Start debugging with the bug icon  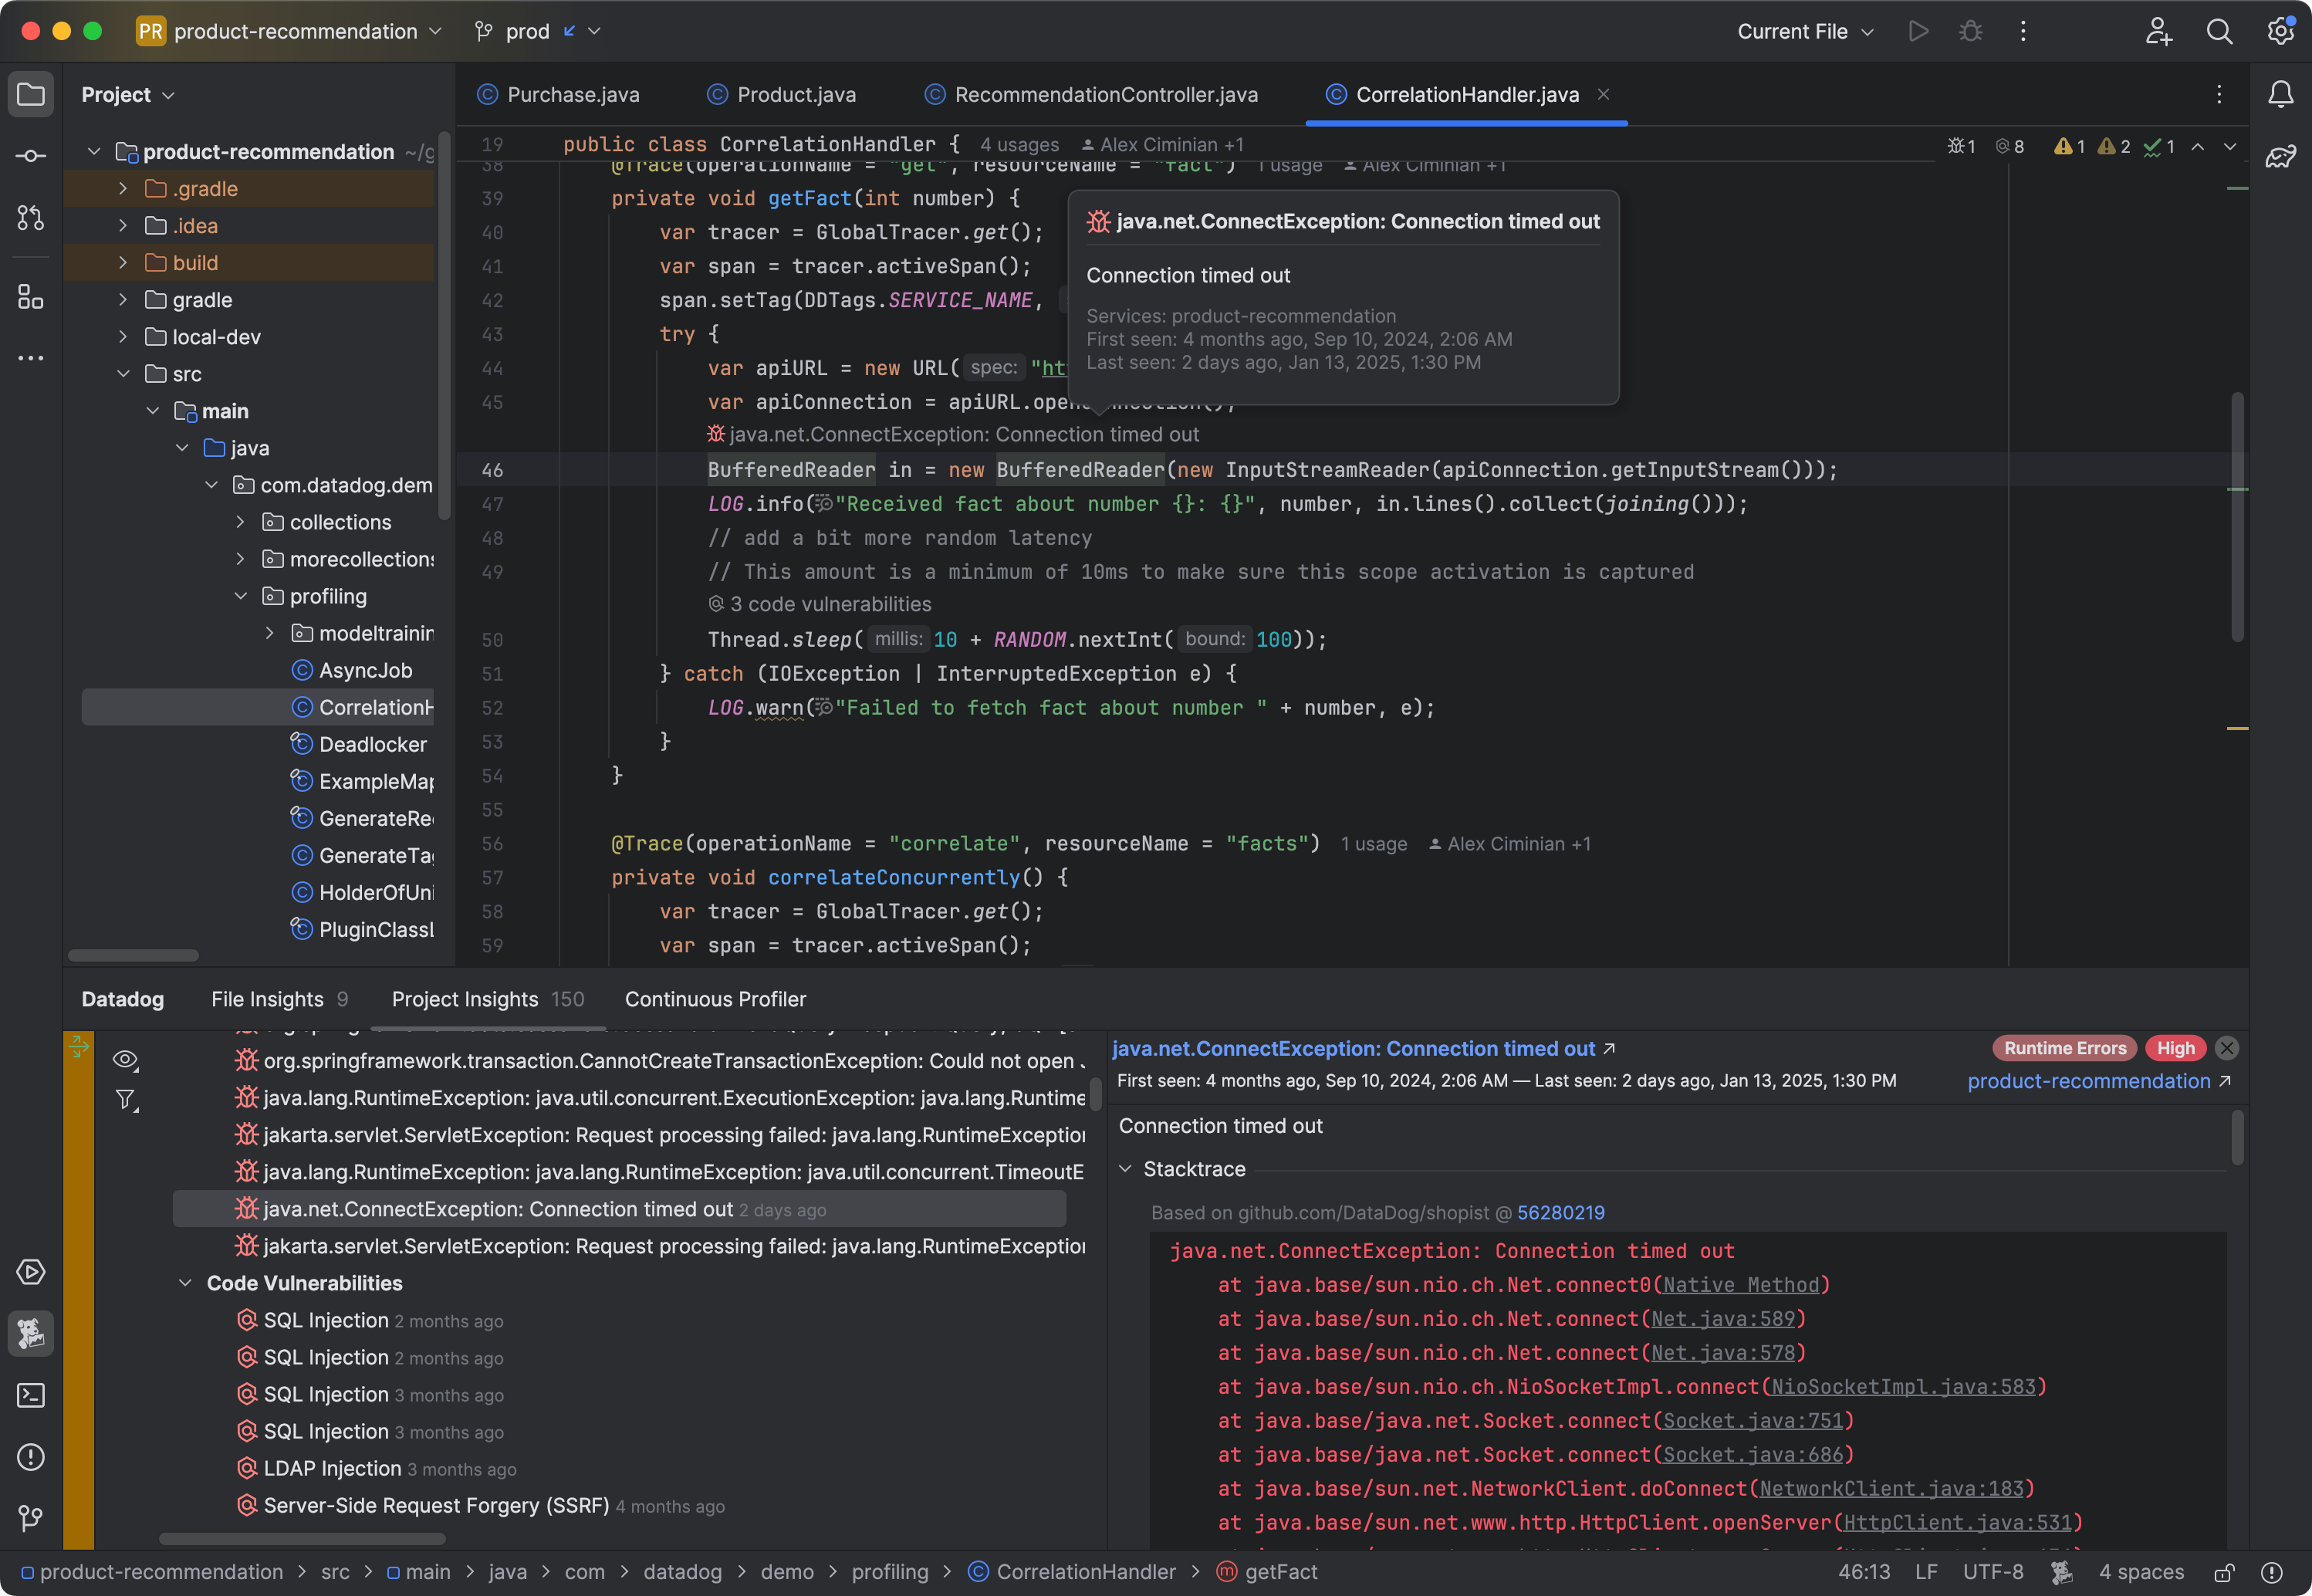click(x=1969, y=31)
